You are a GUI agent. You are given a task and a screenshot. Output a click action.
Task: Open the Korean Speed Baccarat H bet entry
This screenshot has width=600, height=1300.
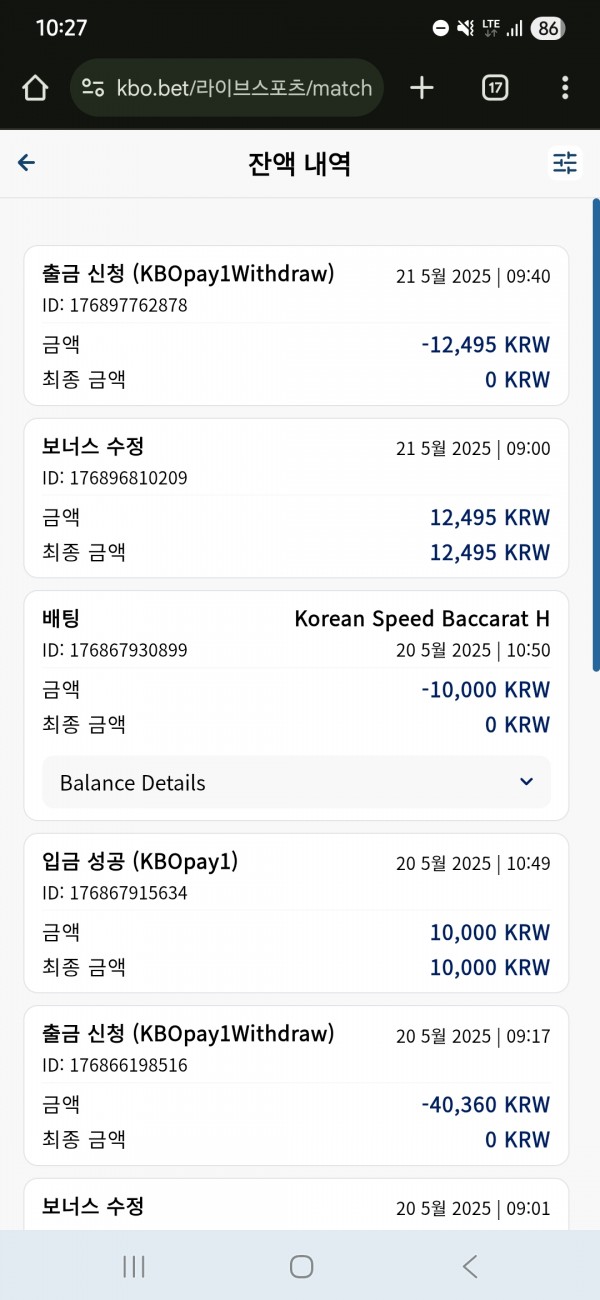point(296,705)
